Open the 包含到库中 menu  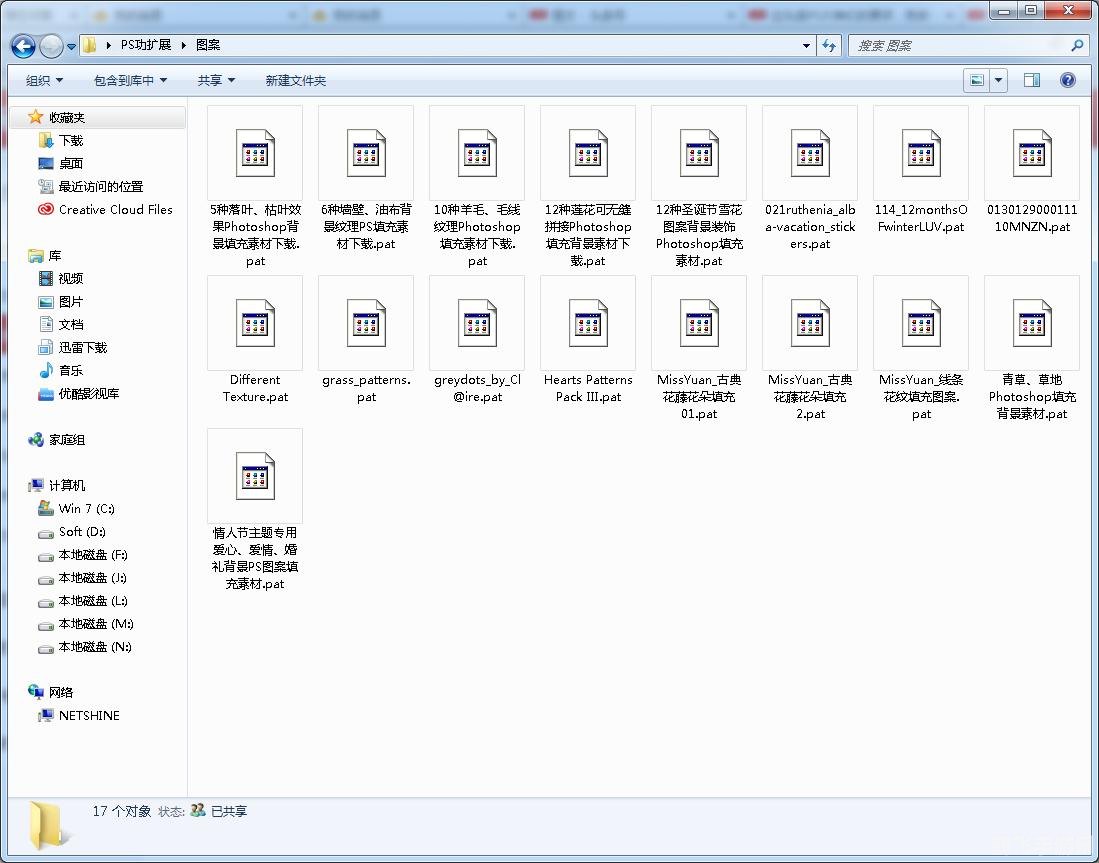[x=130, y=81]
